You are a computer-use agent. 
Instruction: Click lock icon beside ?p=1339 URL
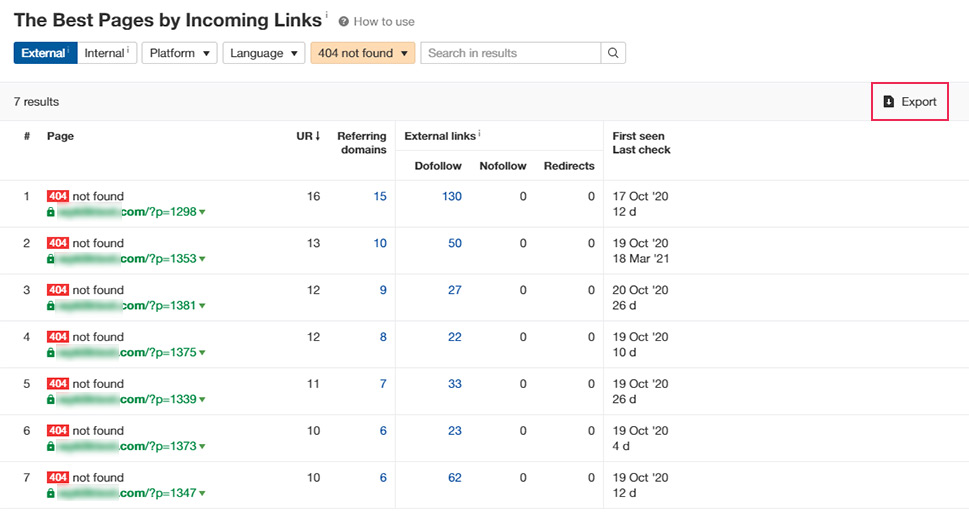[51, 400]
